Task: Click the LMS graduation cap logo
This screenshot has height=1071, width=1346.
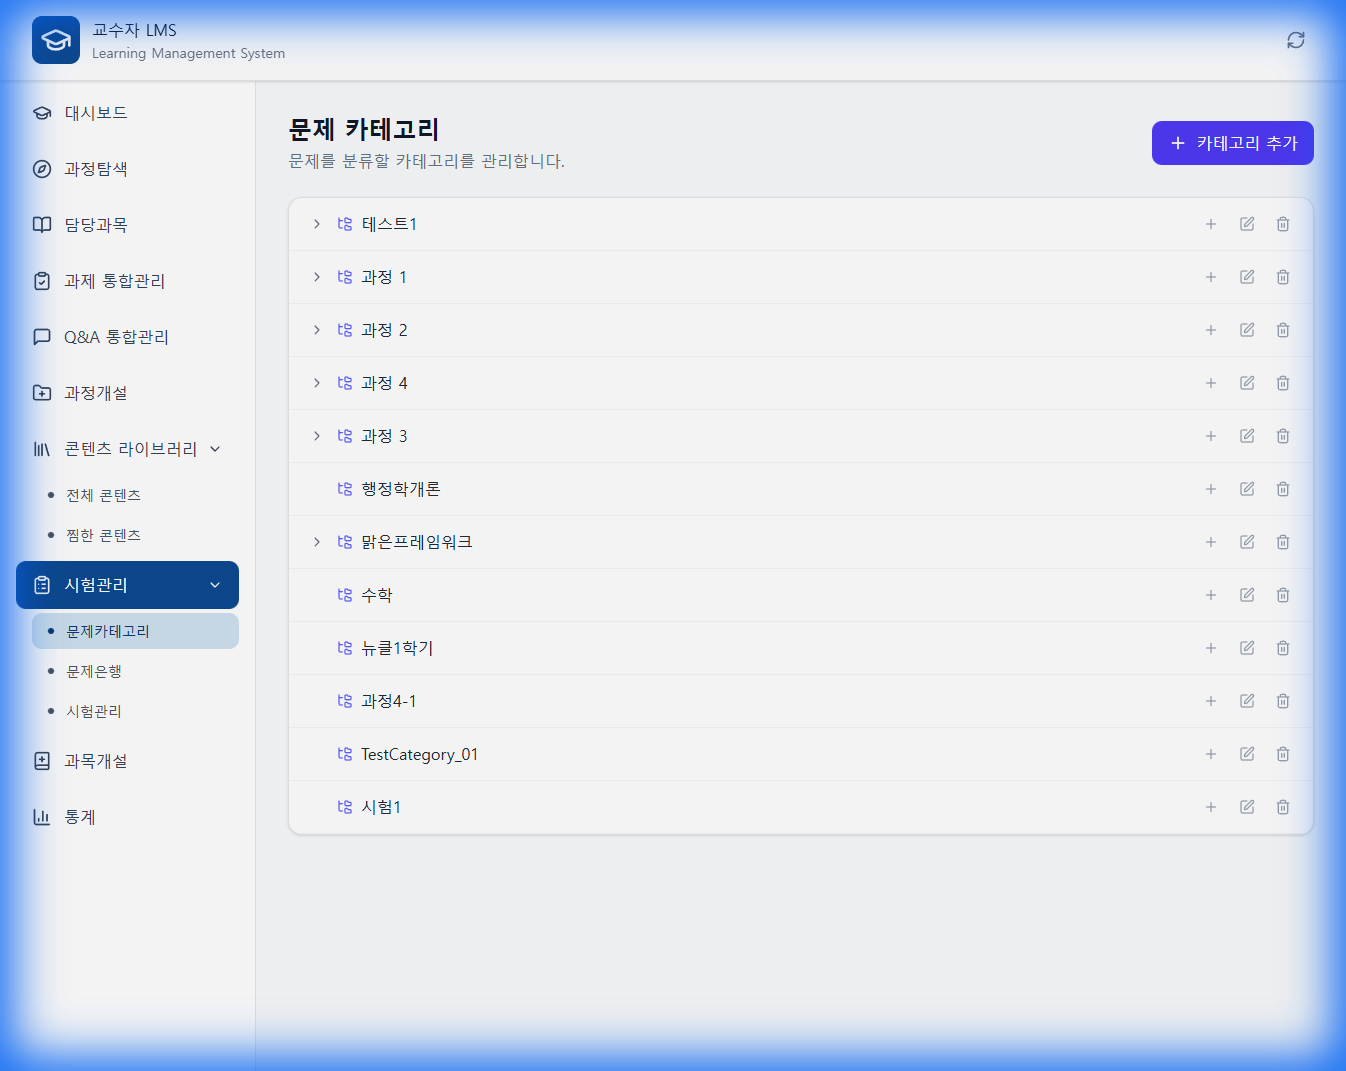Action: 56,40
